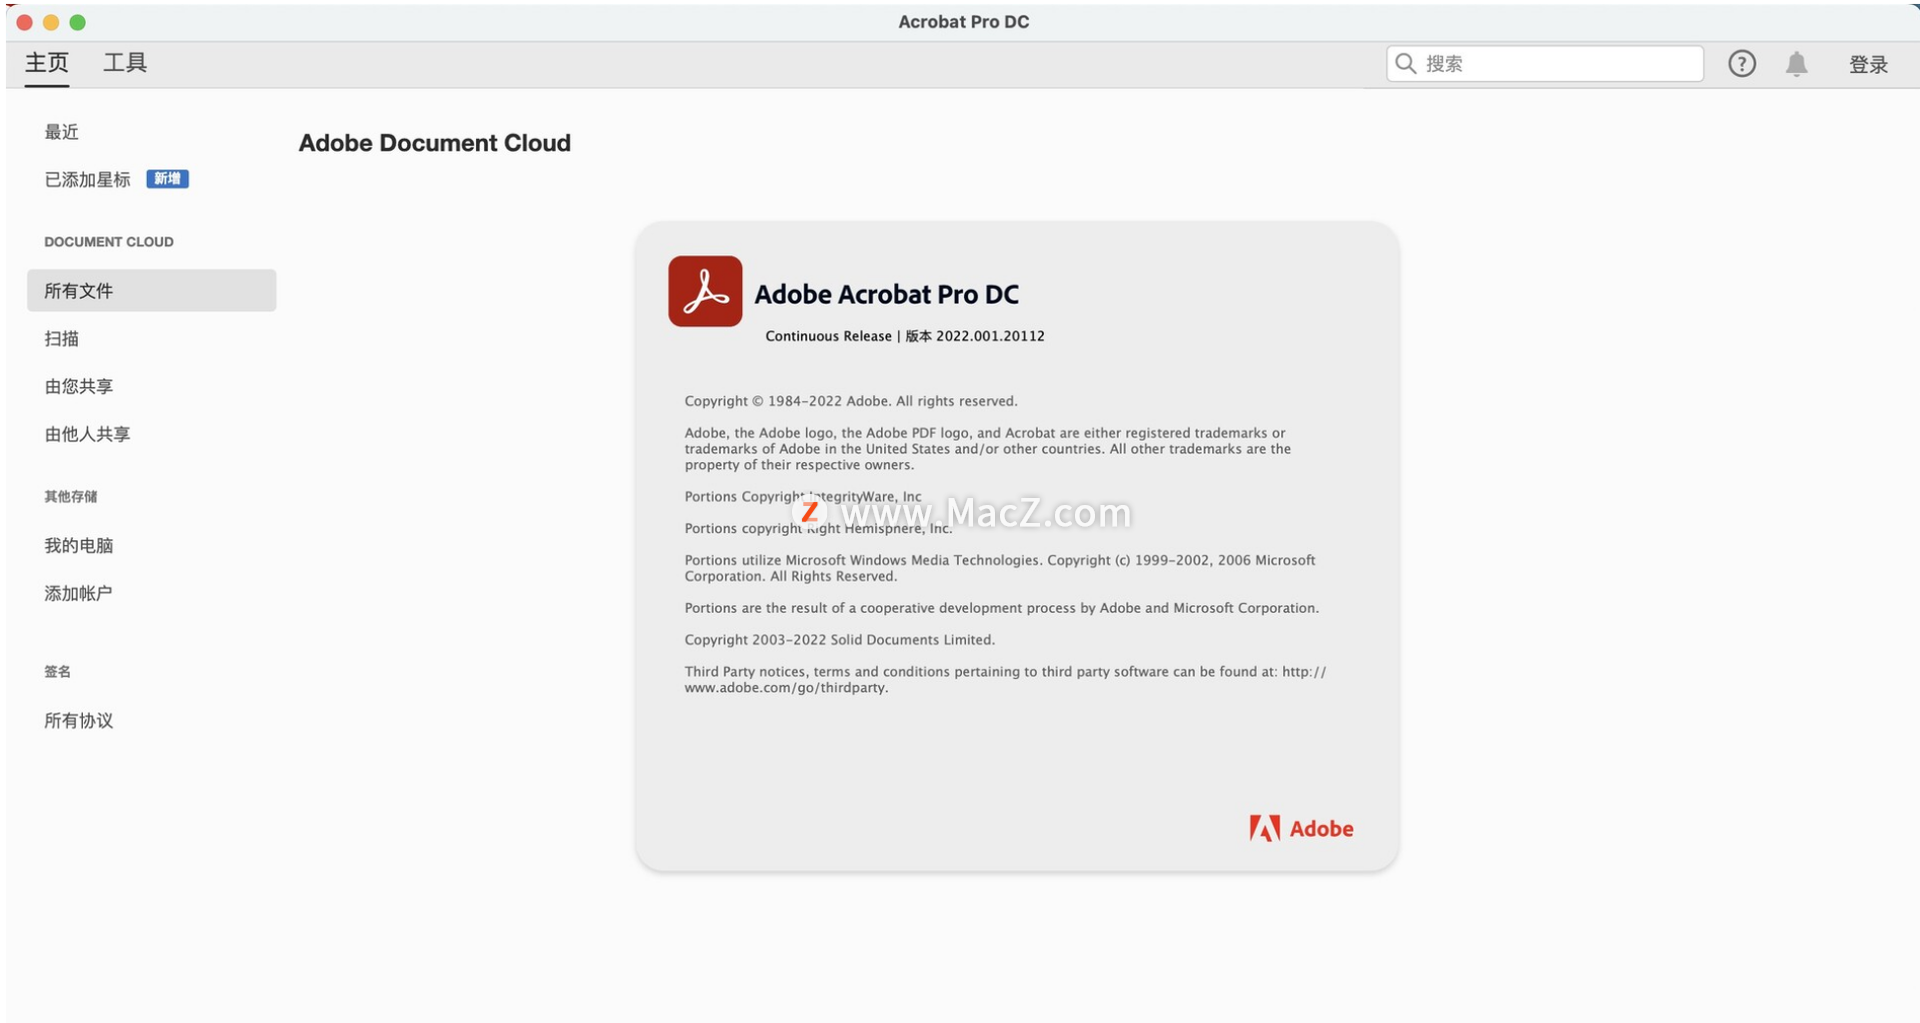Viewport: 1920px width, 1023px height.
Task: Click the 'Copyright 2003-2022 Solid Documents Limited' line
Action: point(840,640)
